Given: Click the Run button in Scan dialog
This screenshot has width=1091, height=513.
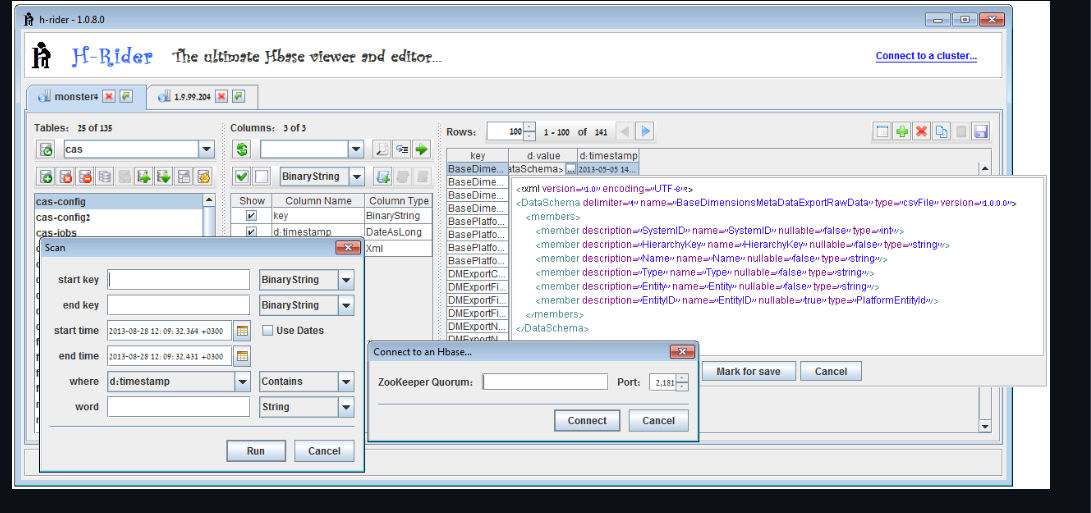Looking at the screenshot, I should (x=255, y=451).
